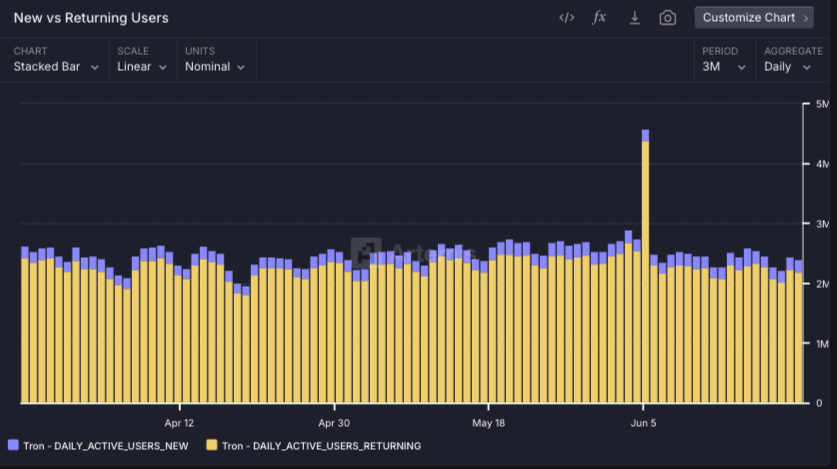Click the fx formula icon
837x469 pixels.
coord(599,18)
